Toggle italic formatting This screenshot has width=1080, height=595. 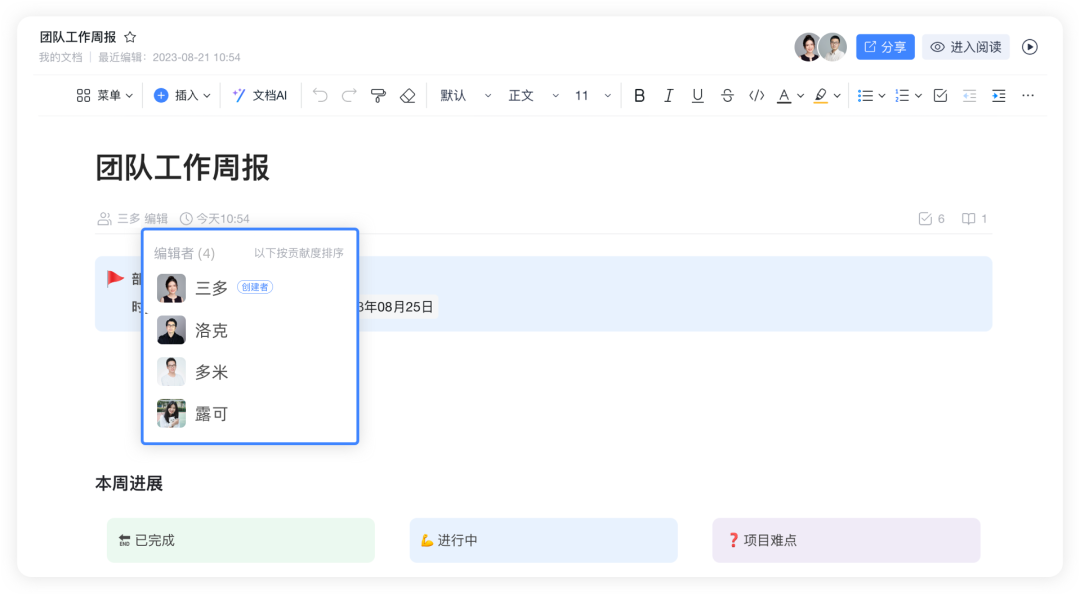coord(669,96)
